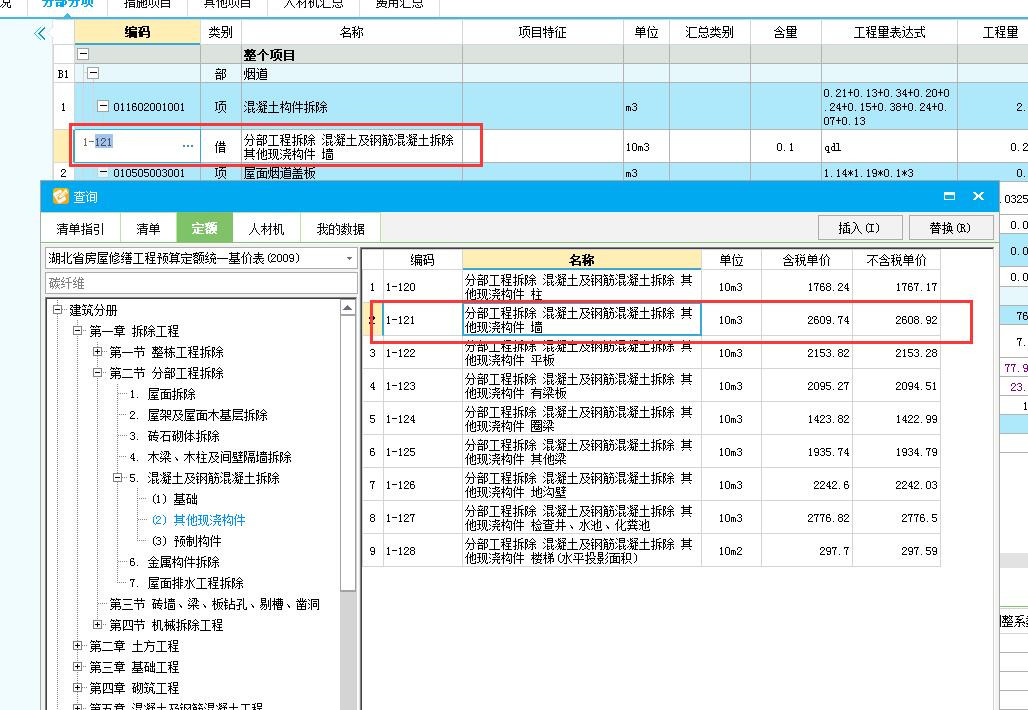
Task: Select quota row 1-128 楼梯
Action: coord(651,551)
